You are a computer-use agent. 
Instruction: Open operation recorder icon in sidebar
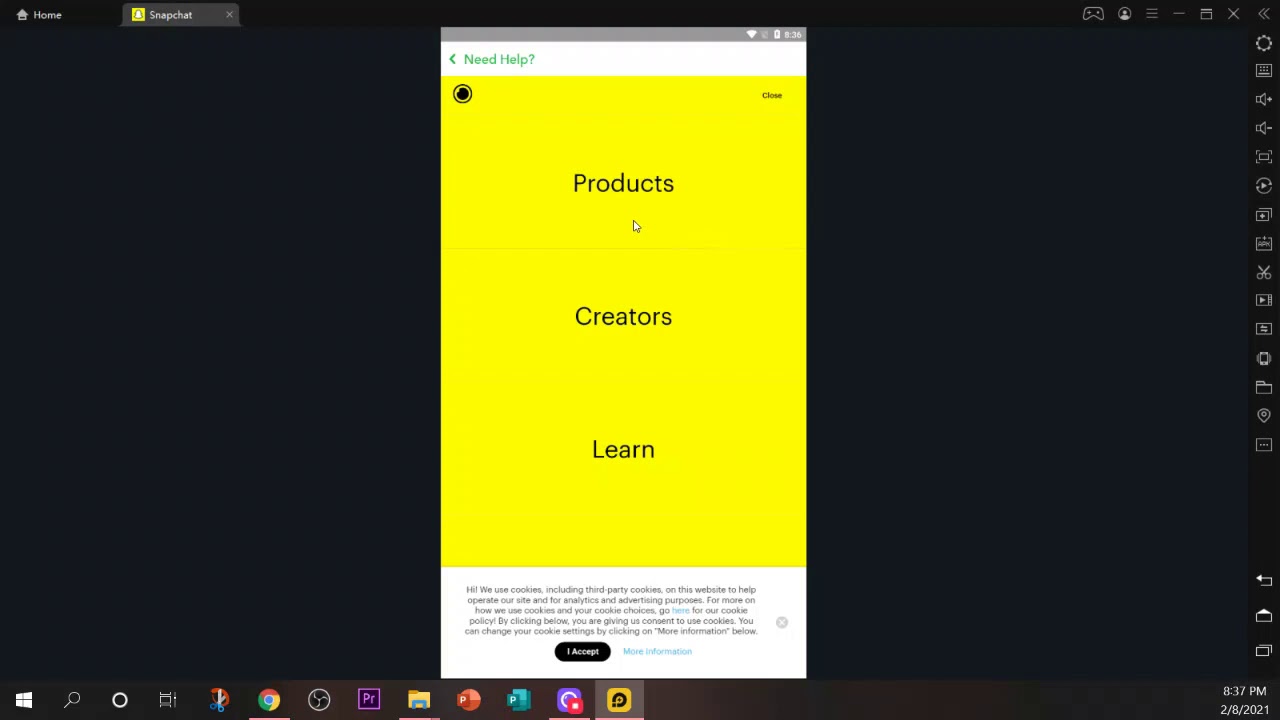point(1264,186)
